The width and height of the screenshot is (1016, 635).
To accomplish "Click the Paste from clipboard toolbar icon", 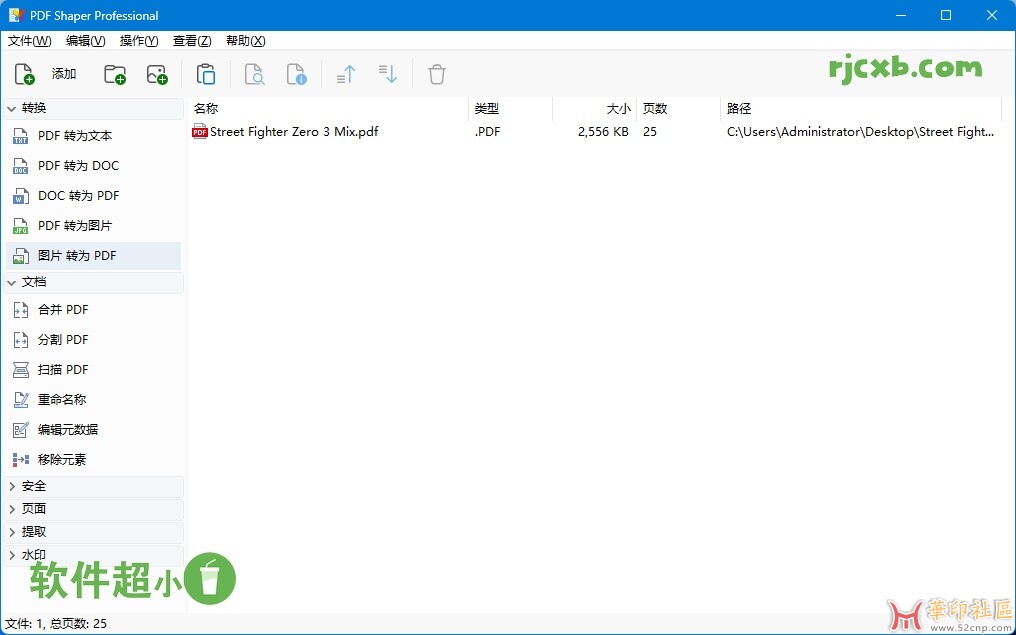I will point(206,74).
